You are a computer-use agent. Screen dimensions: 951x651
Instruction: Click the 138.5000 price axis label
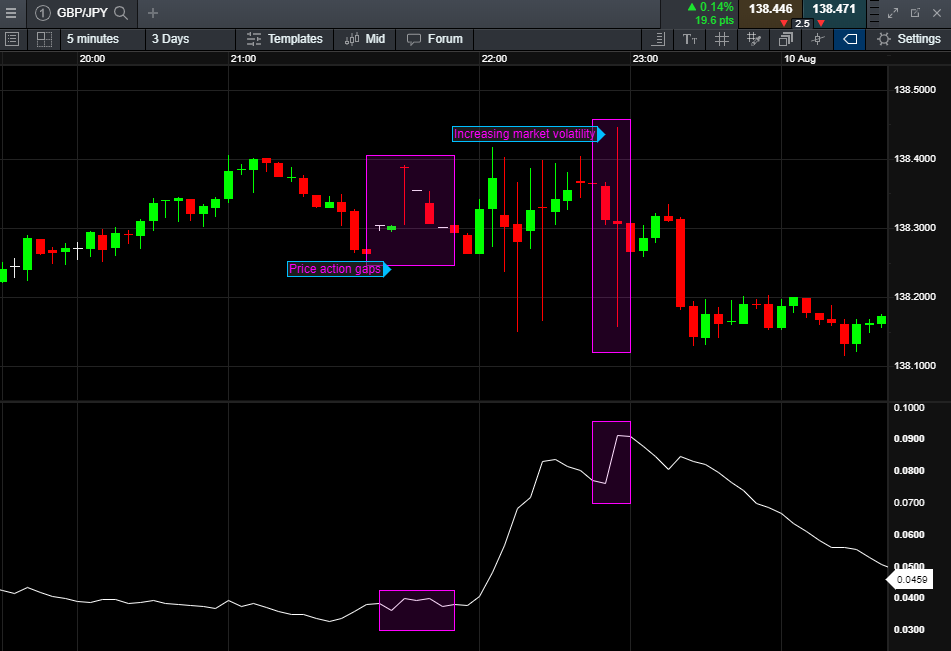click(915, 90)
